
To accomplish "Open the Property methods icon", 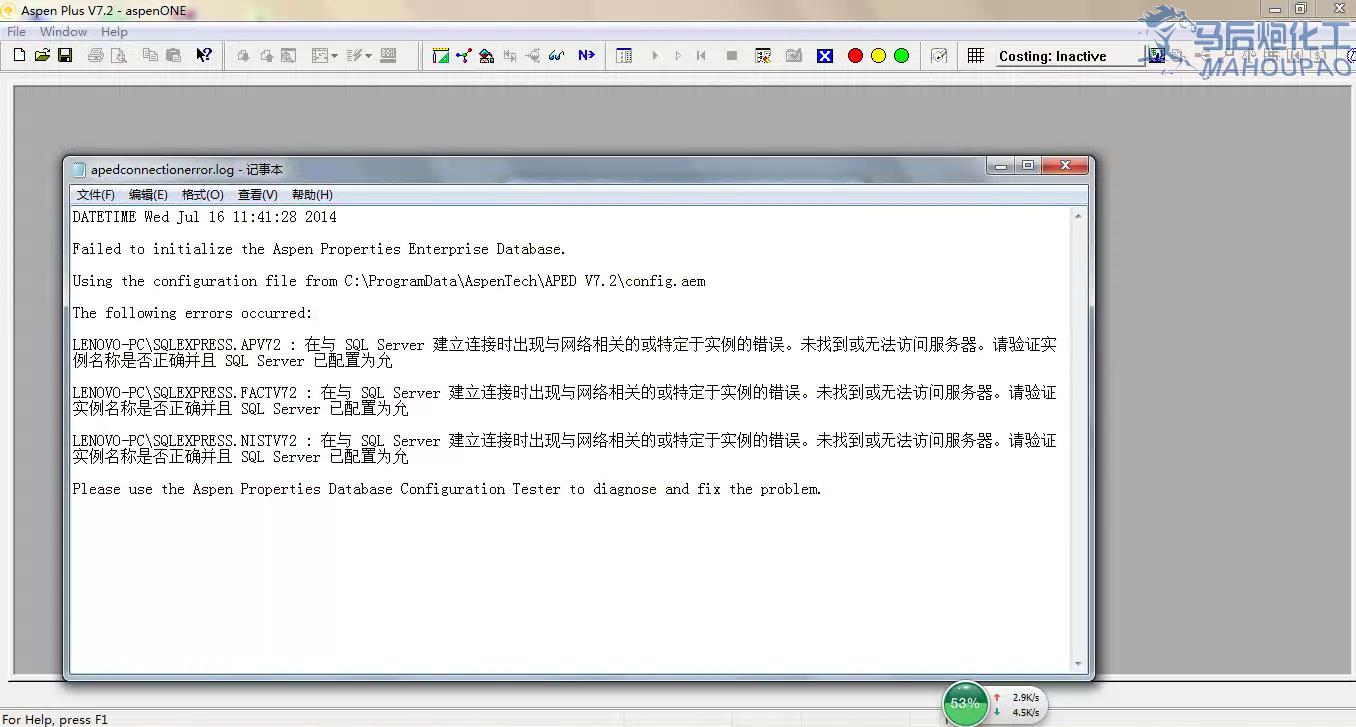I will [x=487, y=56].
